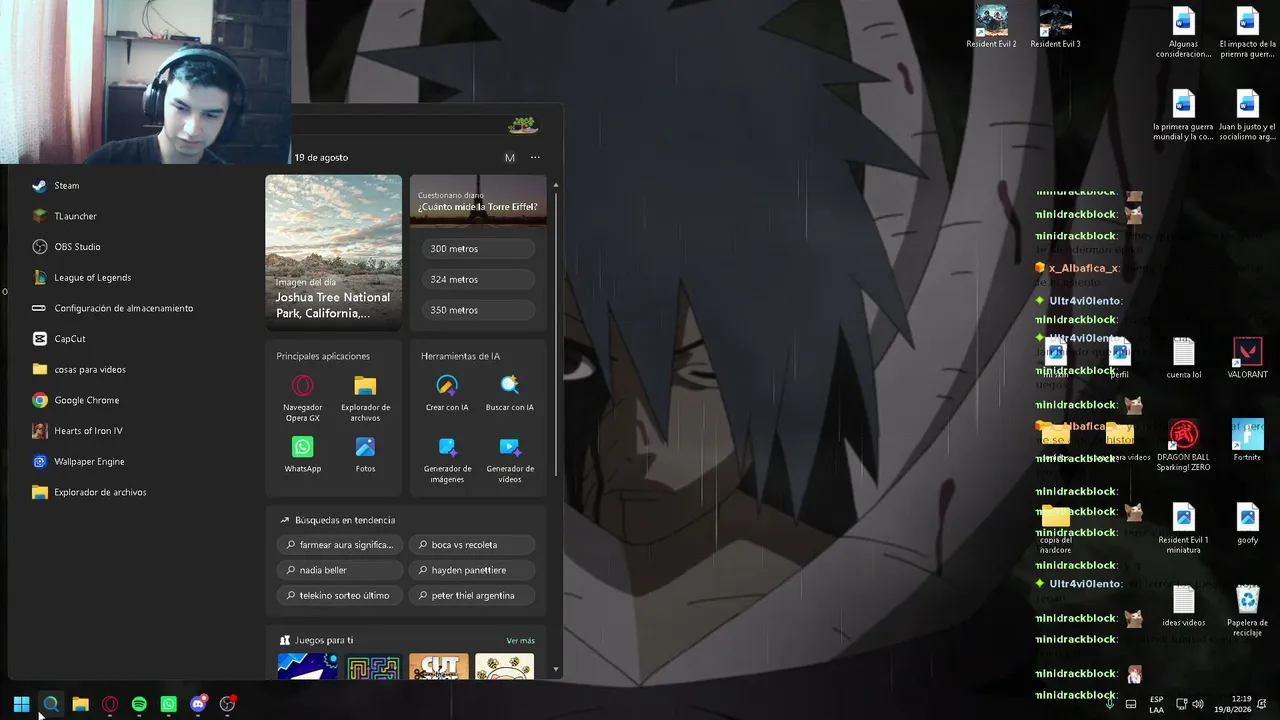Search trending telekino sorteo último
Screen dimensions: 1280x720
(340, 595)
